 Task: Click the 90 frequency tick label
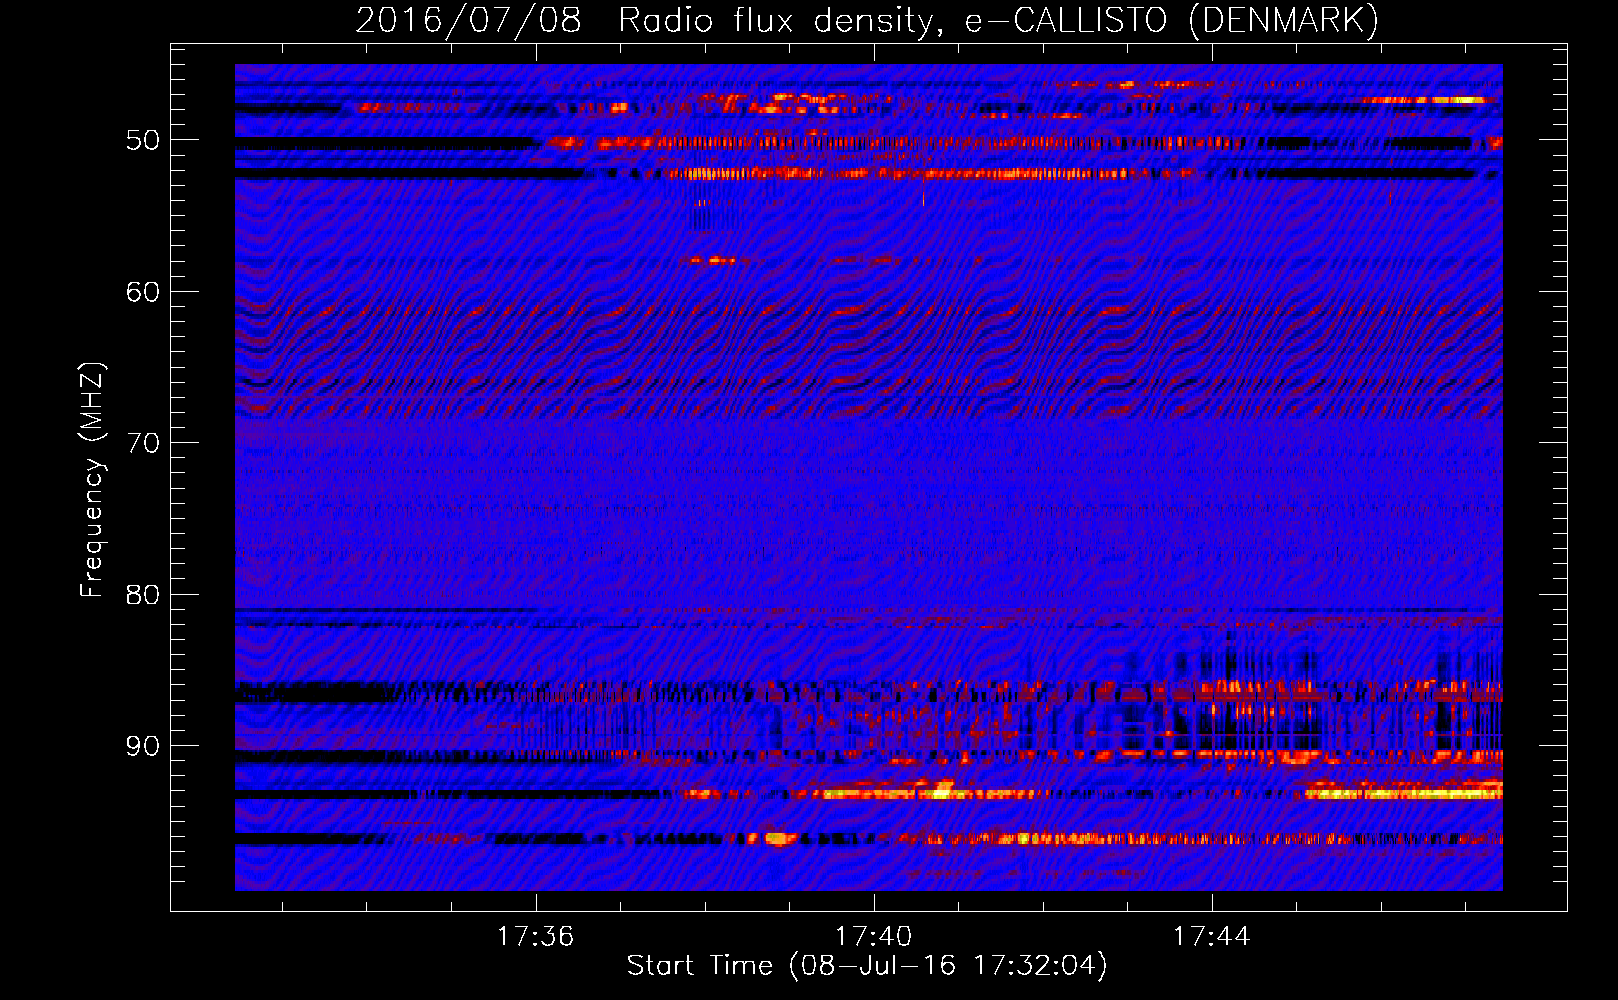click(x=143, y=746)
